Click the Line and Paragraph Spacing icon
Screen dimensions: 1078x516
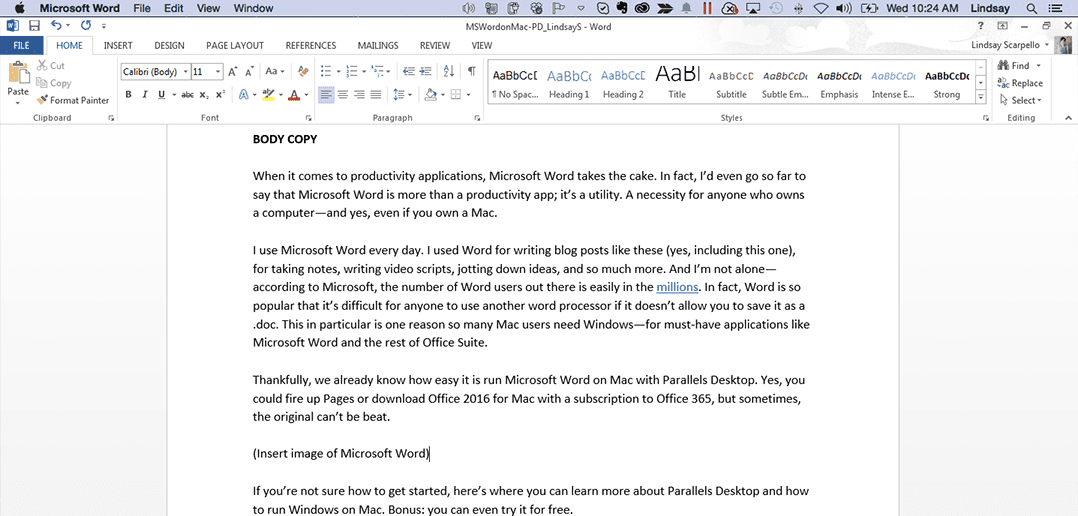[x=398, y=95]
